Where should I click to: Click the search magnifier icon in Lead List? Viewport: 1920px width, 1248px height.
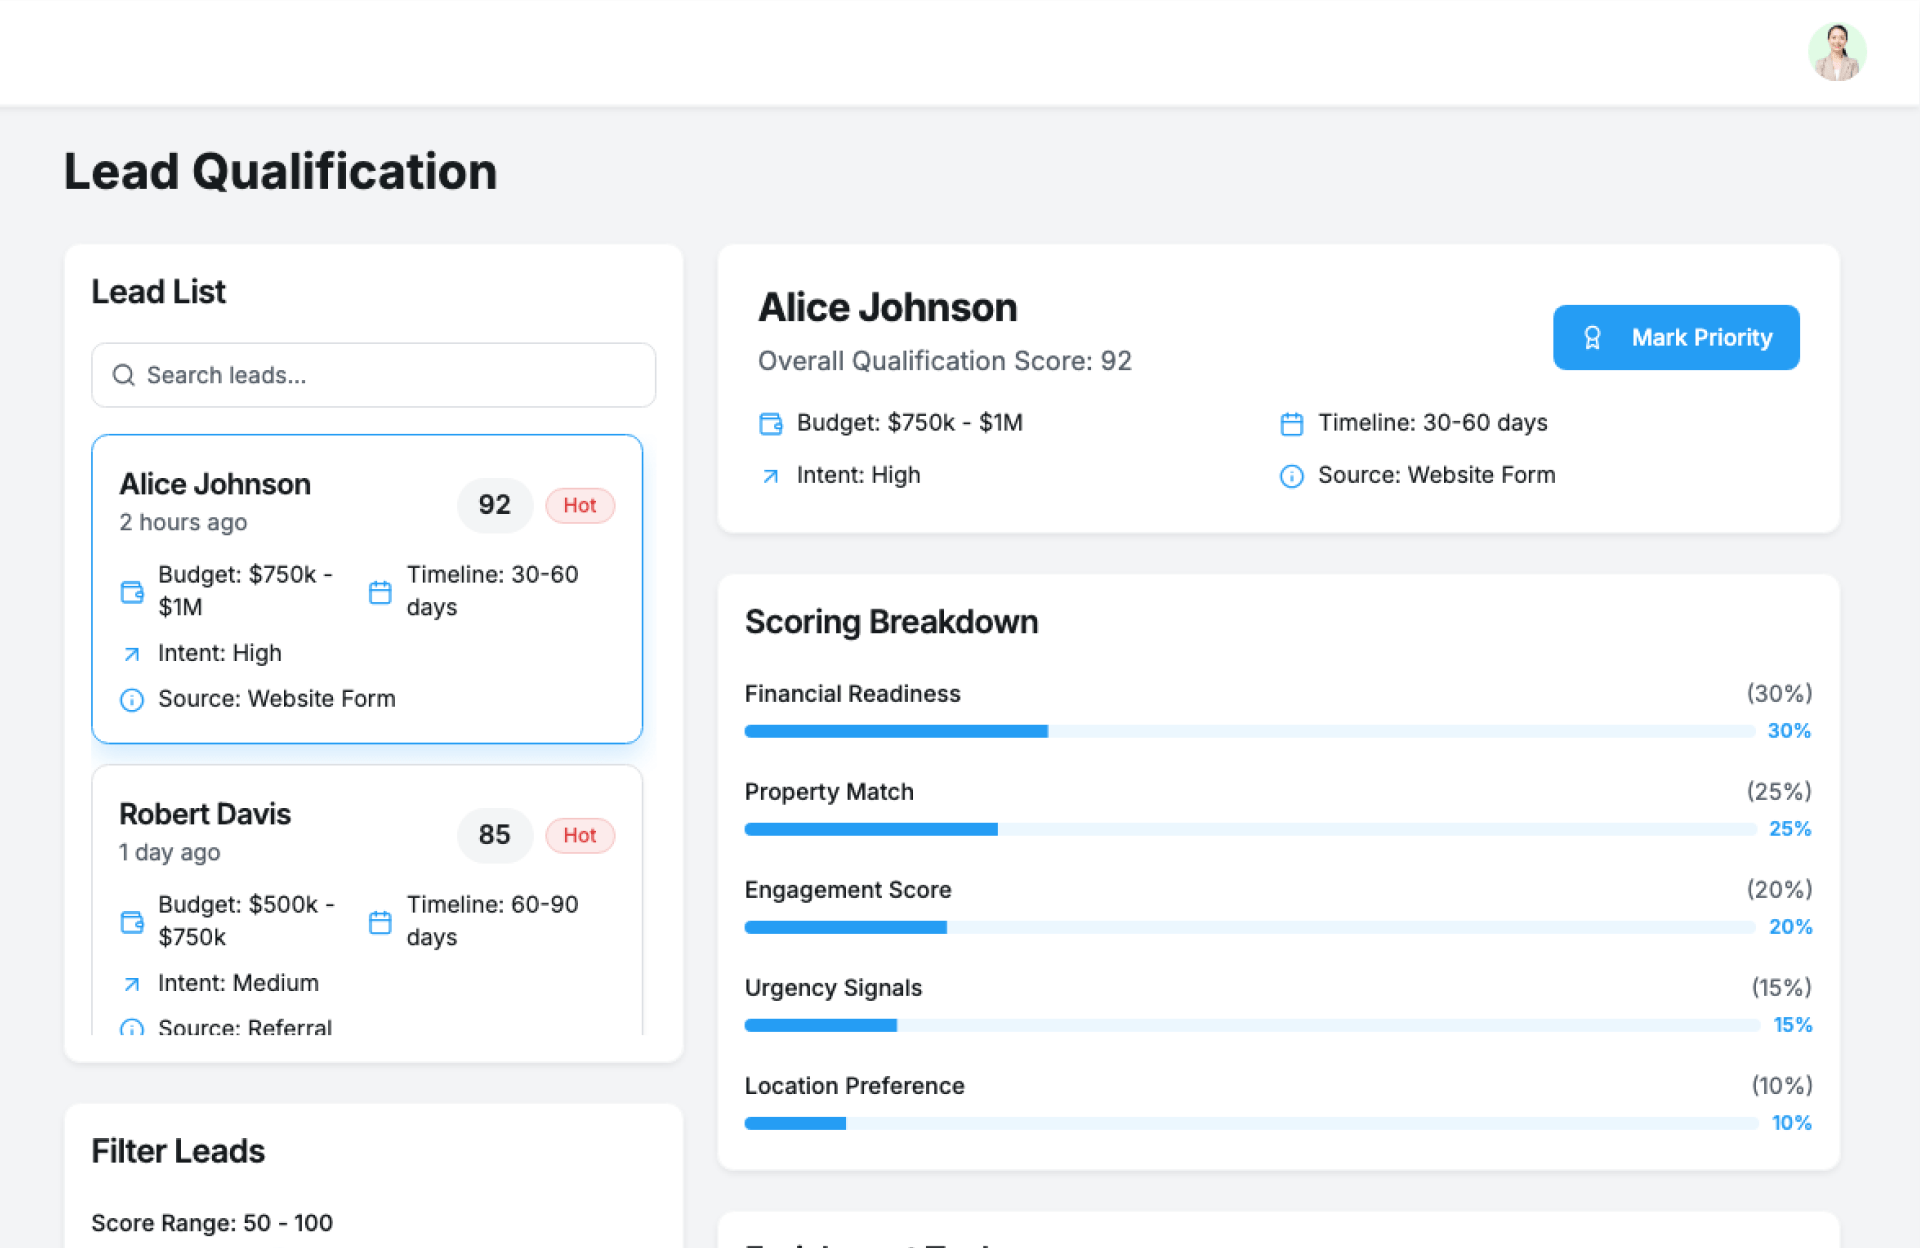(x=123, y=375)
